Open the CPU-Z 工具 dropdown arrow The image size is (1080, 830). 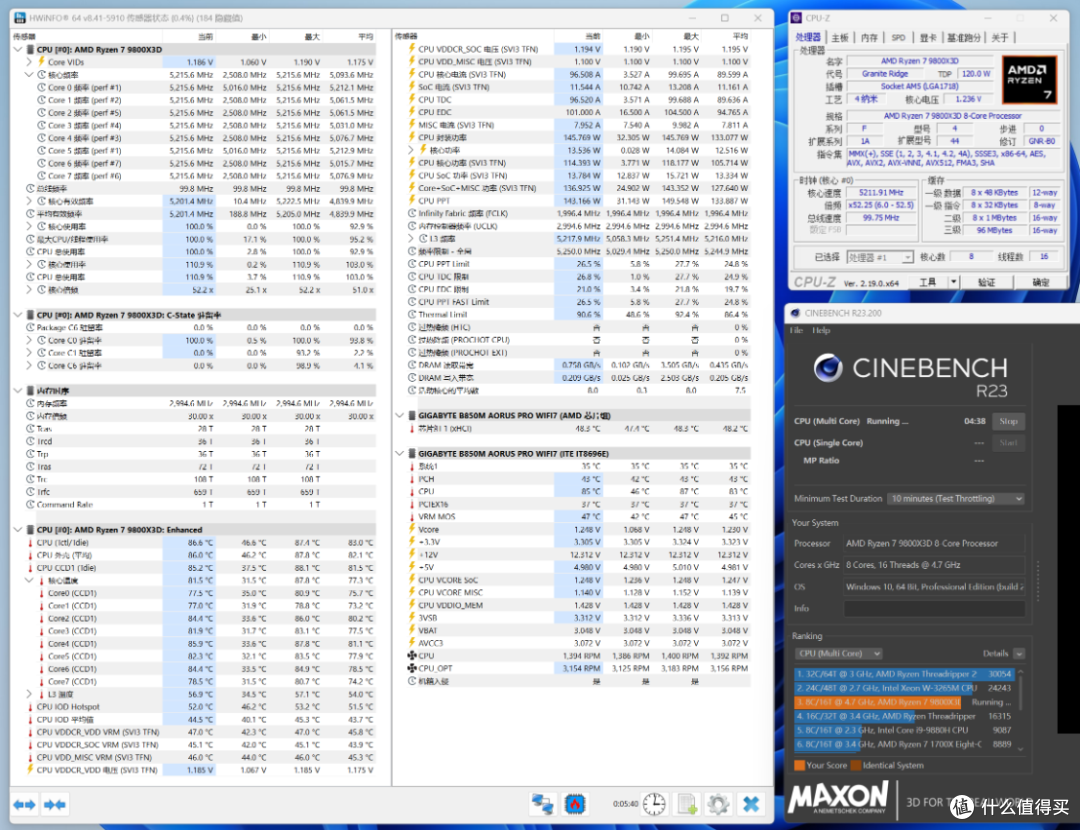953,282
